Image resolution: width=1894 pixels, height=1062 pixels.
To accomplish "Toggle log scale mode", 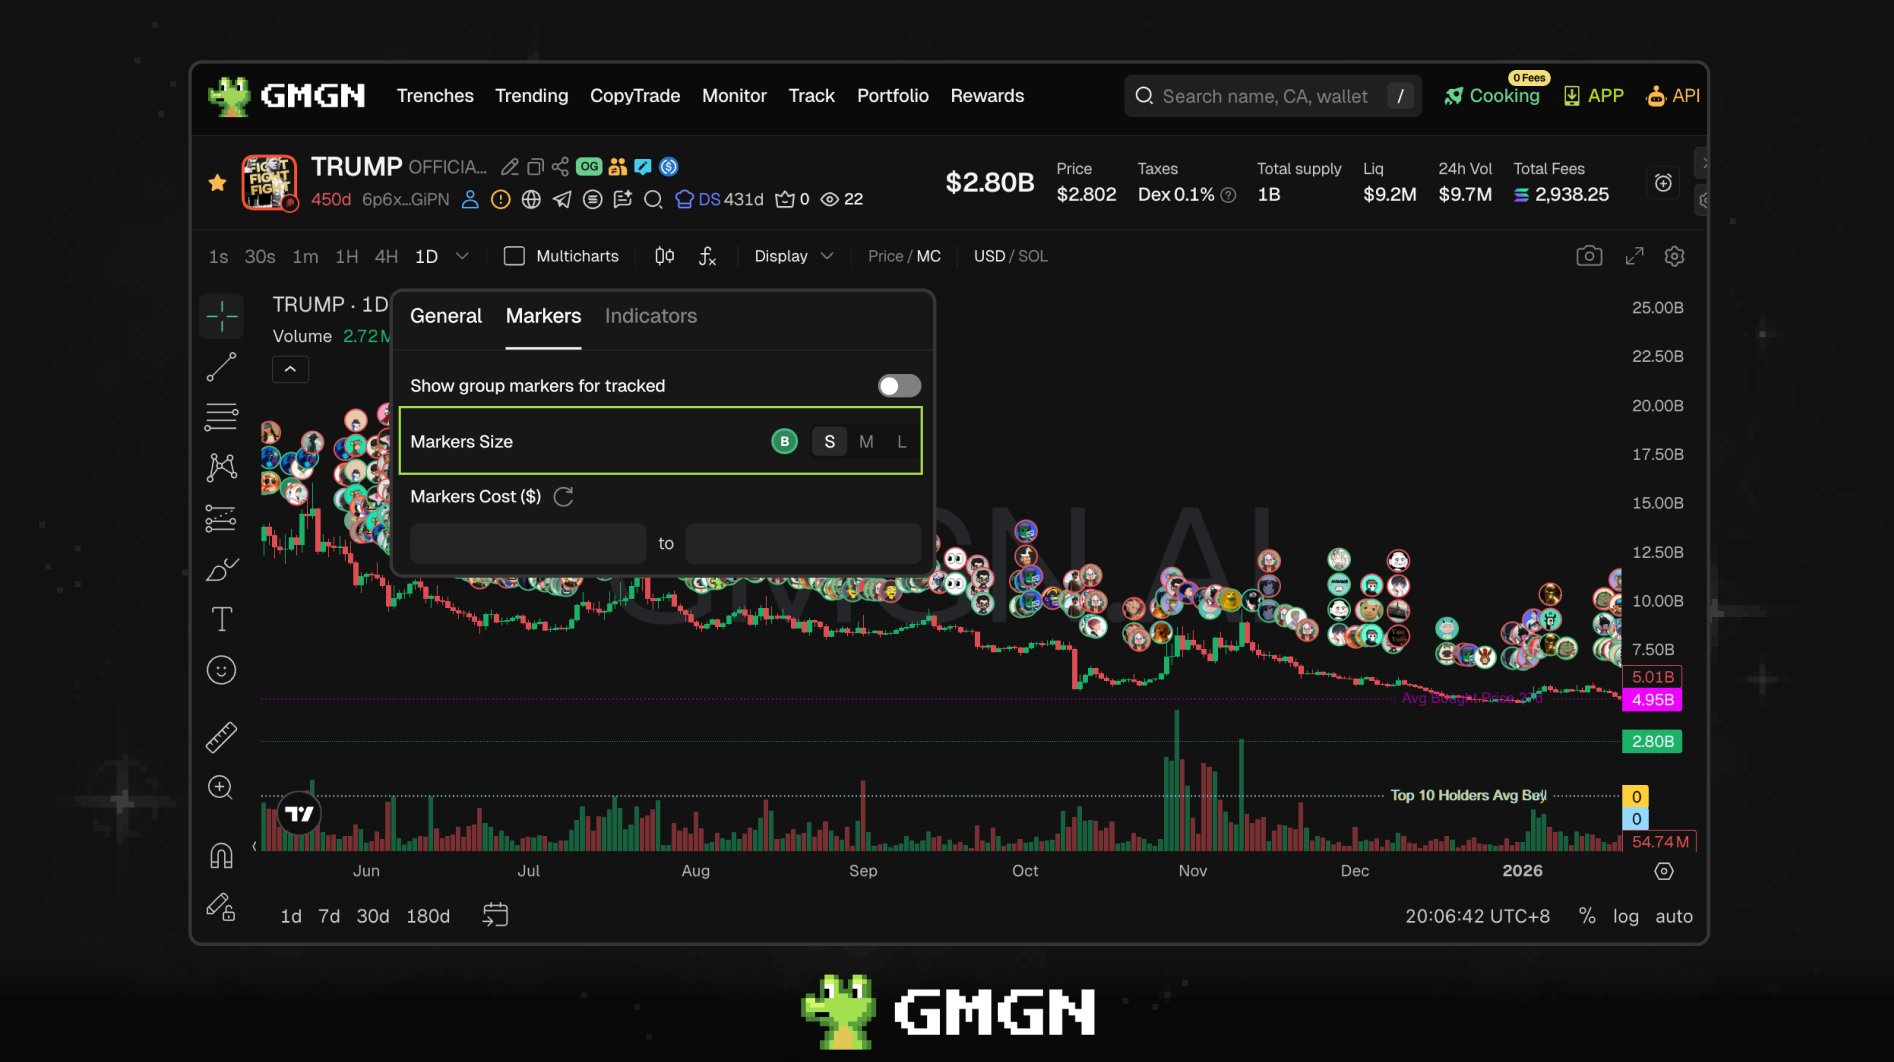I will [1626, 916].
